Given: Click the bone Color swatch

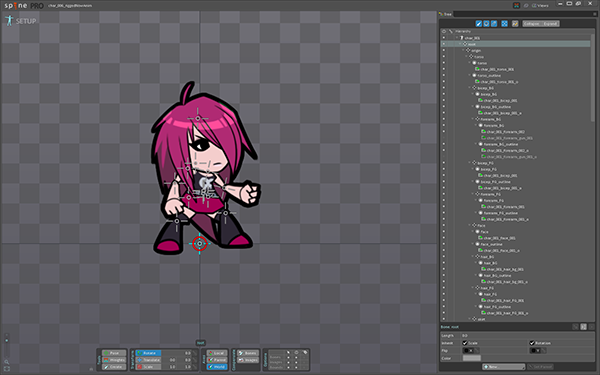Looking at the screenshot, I should click(471, 358).
